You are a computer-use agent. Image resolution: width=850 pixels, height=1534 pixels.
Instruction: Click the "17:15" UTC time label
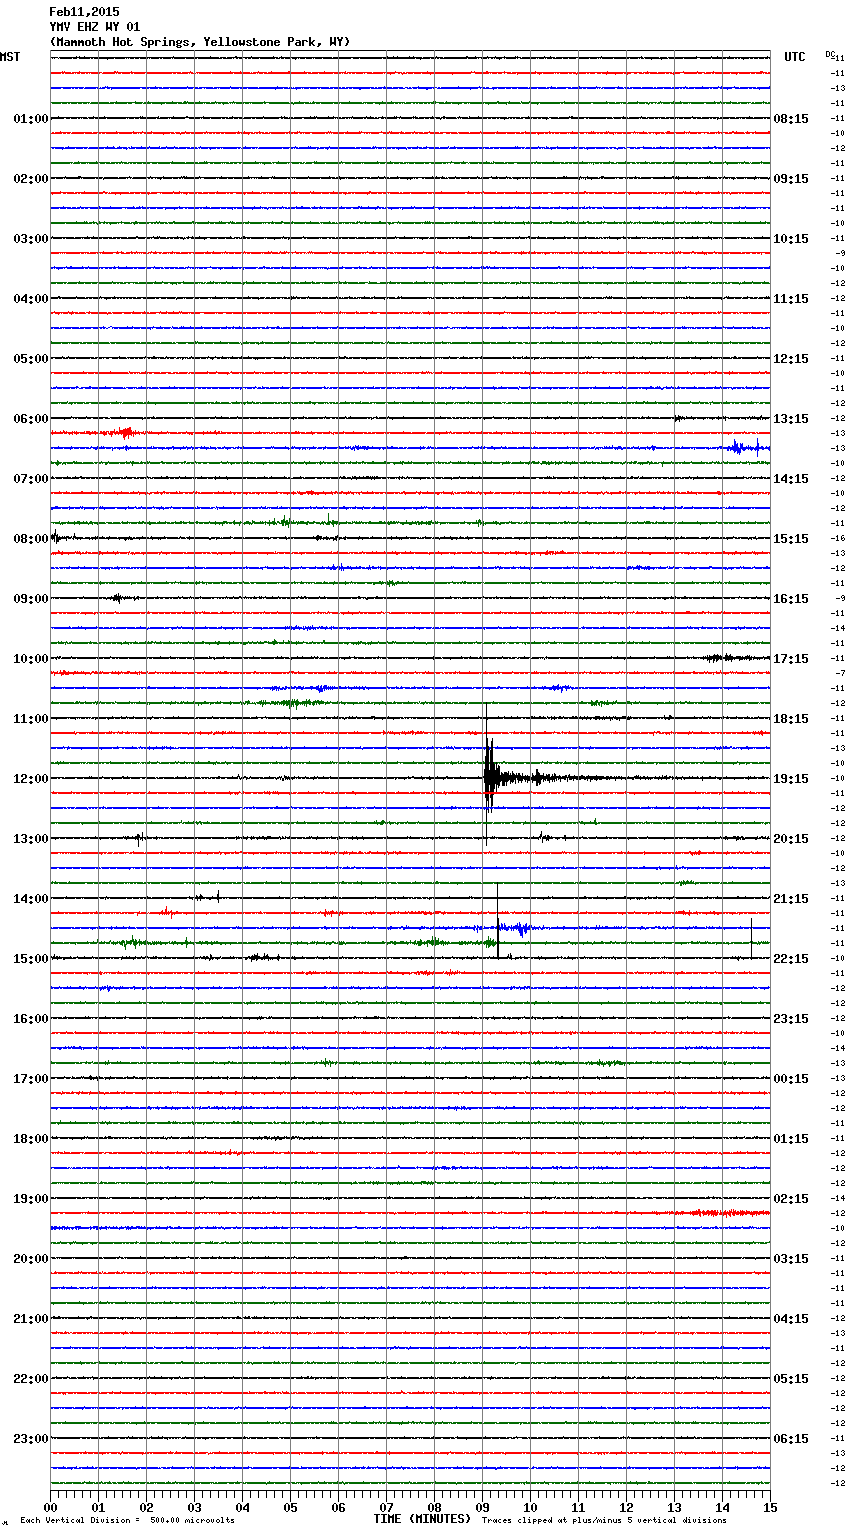791,659
